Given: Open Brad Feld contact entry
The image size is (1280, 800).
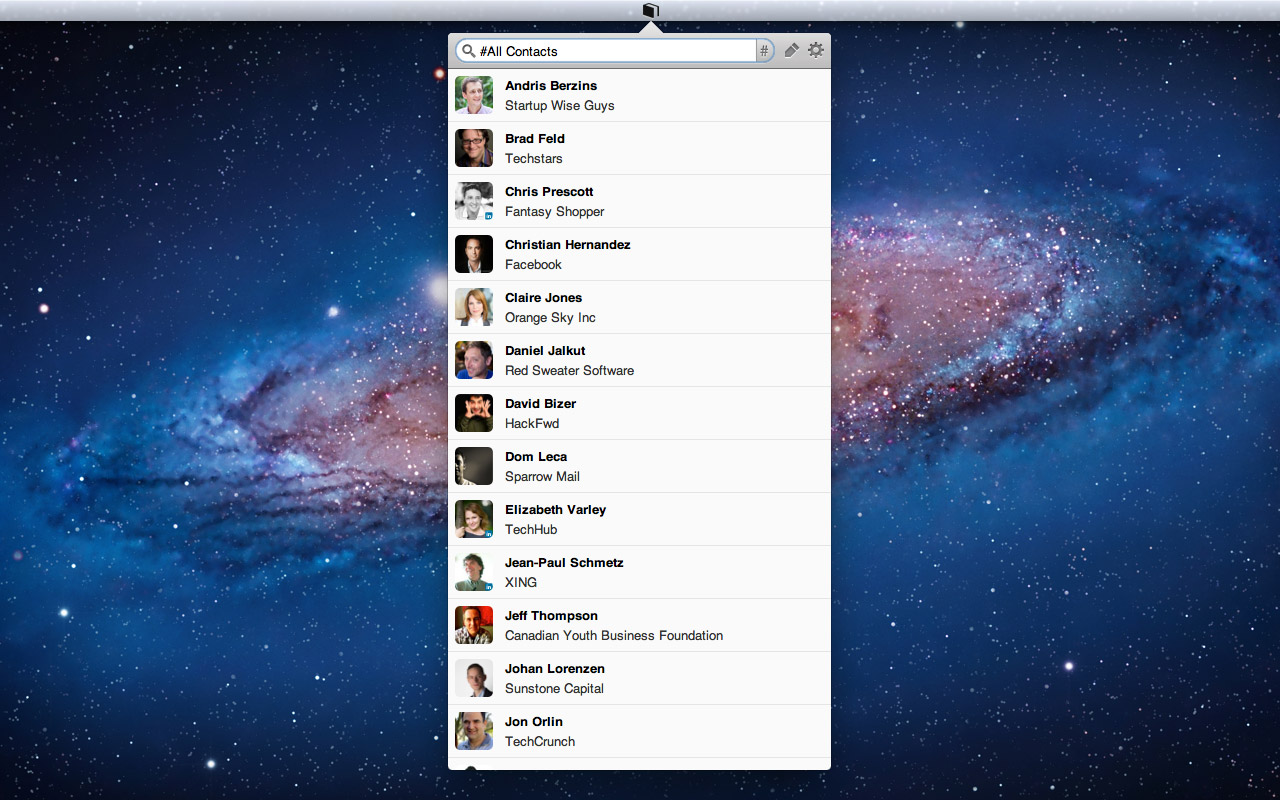Looking at the screenshot, I should [639, 148].
